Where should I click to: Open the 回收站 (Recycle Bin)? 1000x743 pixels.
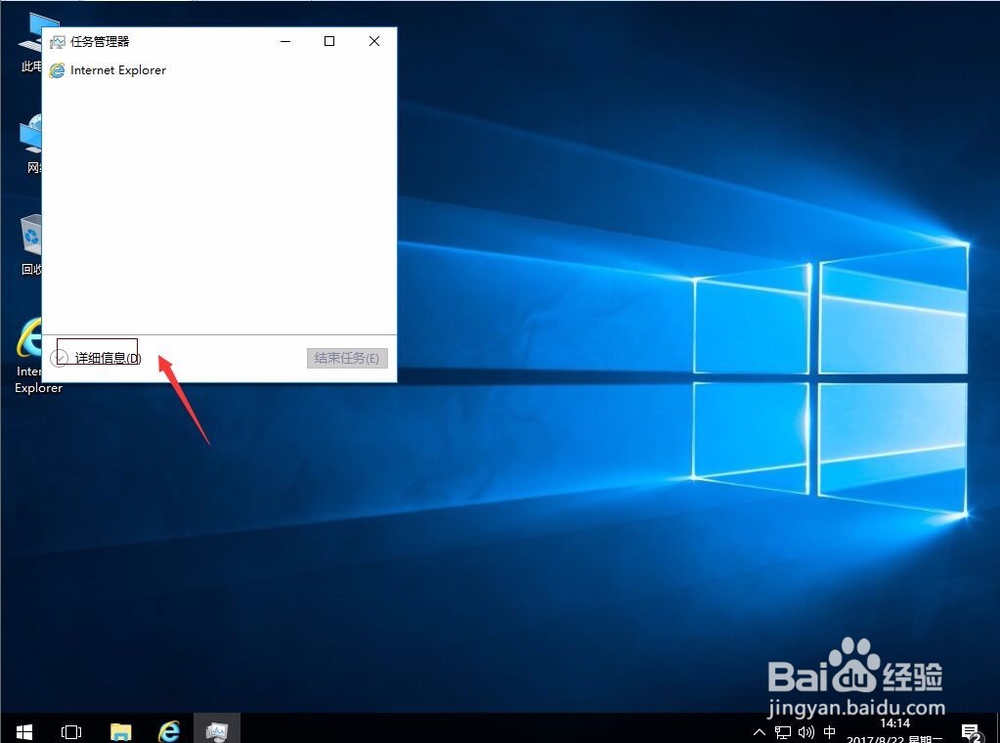tap(30, 240)
